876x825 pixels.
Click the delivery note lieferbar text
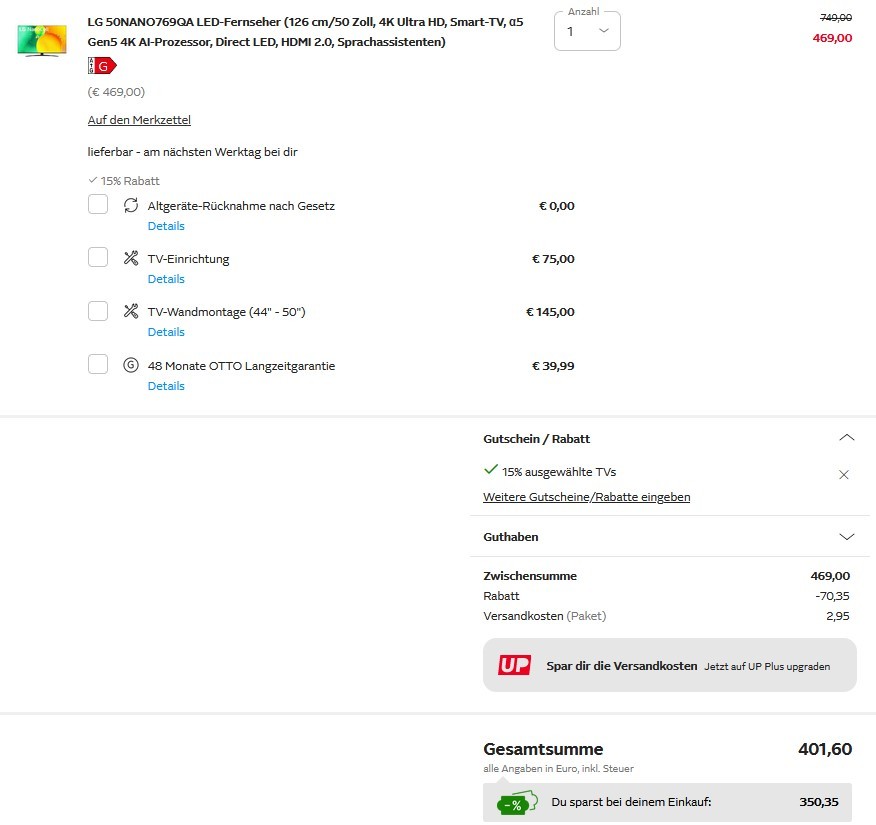click(x=193, y=152)
